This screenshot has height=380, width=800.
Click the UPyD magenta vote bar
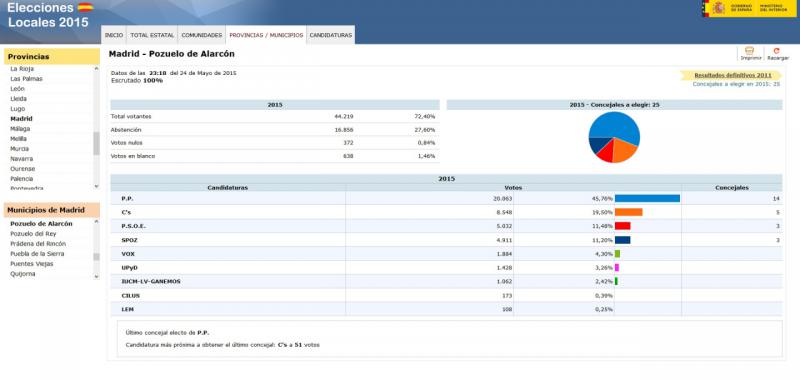617,267
